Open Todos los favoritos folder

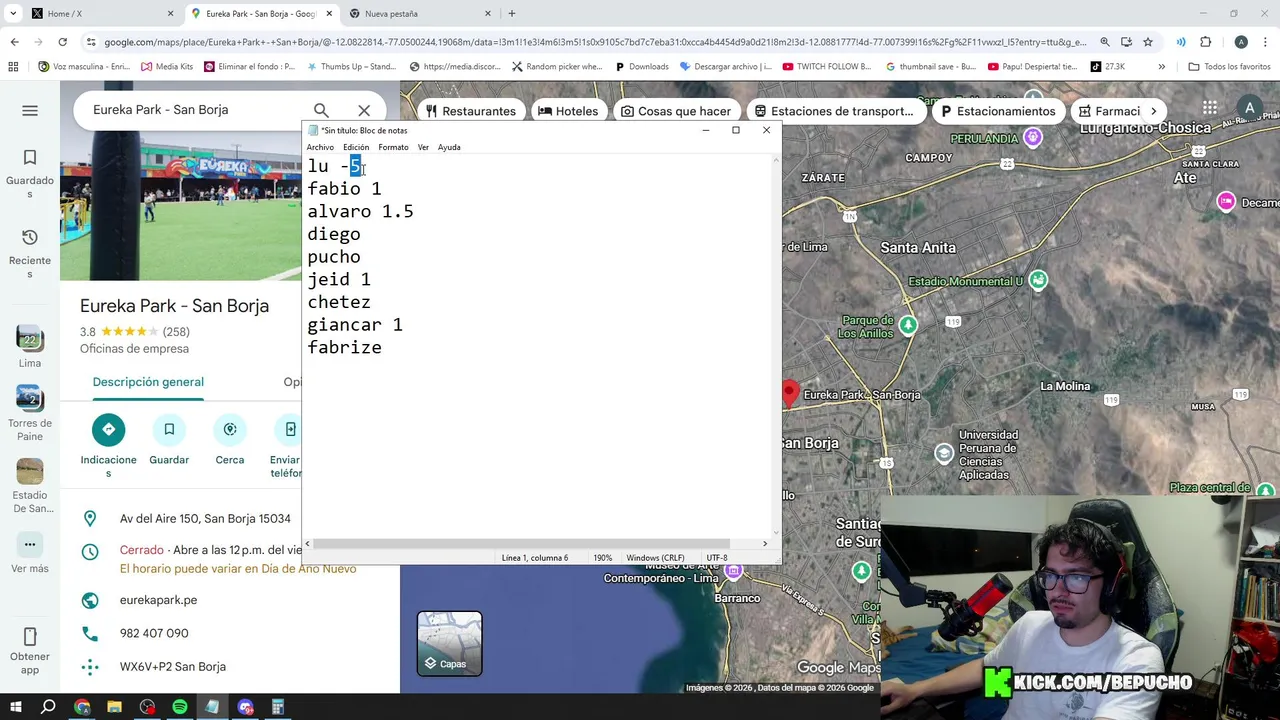tap(1229, 67)
